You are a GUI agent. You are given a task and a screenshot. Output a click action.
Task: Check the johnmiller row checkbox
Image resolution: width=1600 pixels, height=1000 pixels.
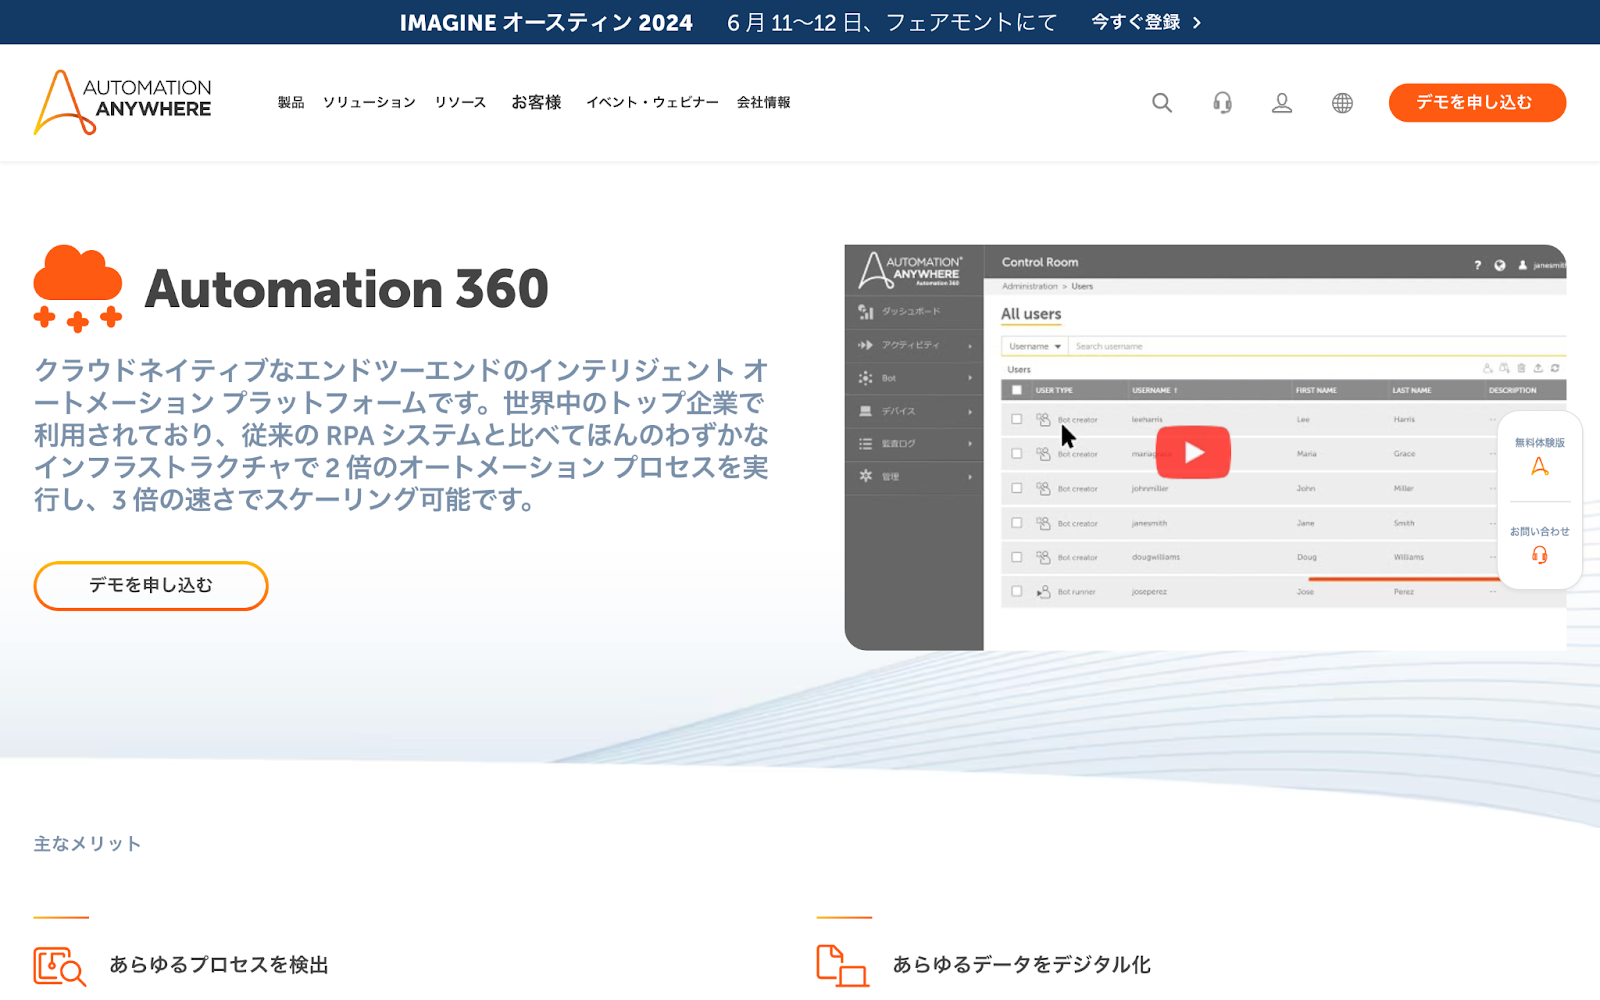tap(1016, 489)
